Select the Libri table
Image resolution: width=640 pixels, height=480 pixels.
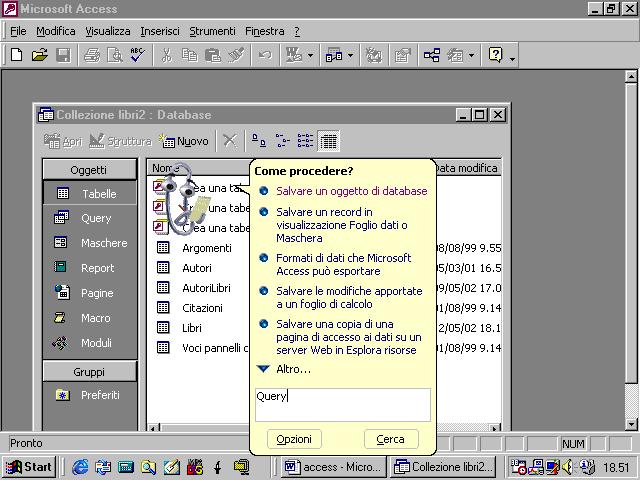pos(180,328)
